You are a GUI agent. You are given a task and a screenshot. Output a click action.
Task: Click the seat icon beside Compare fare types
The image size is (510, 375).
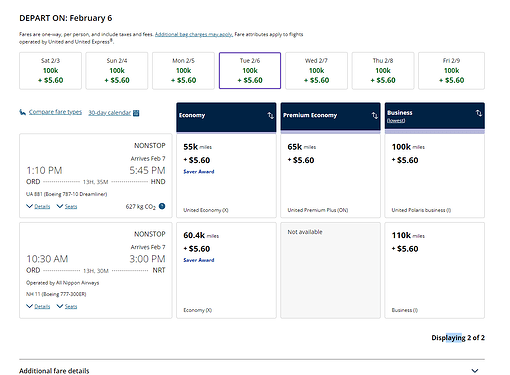[22, 112]
